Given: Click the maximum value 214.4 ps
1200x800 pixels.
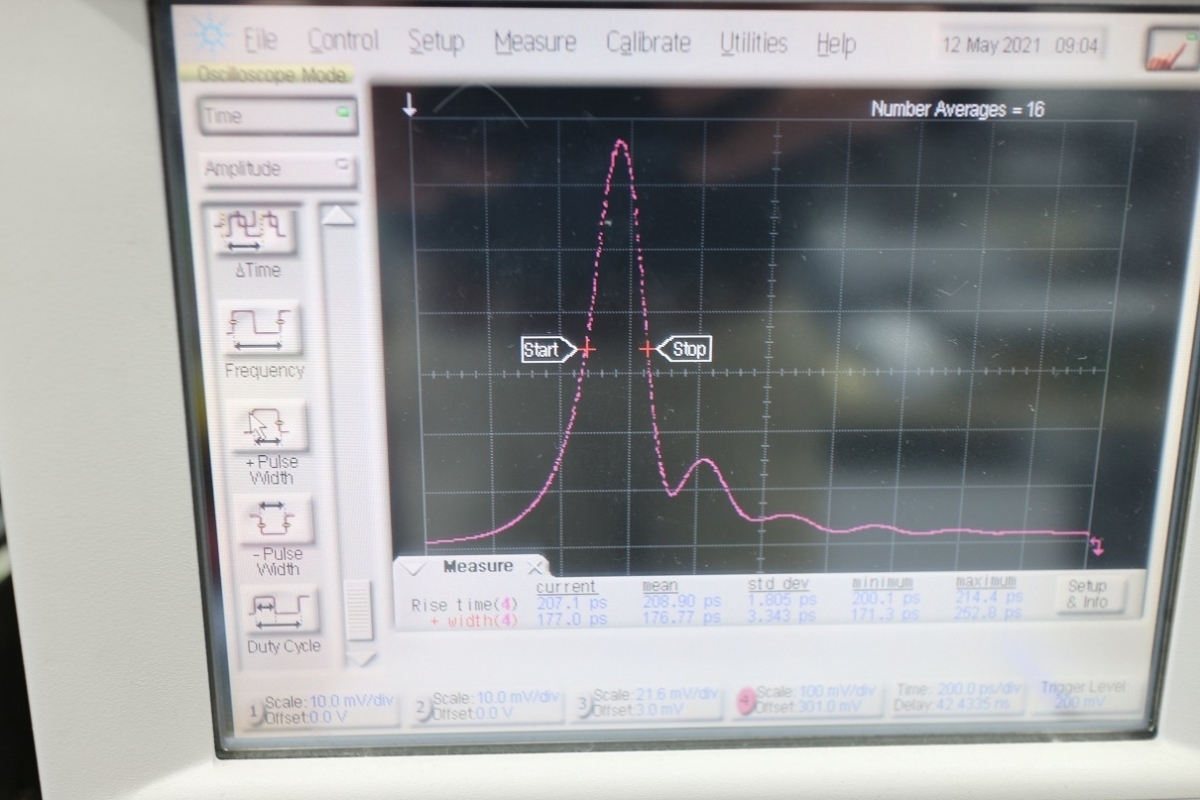Looking at the screenshot, I should point(990,596).
